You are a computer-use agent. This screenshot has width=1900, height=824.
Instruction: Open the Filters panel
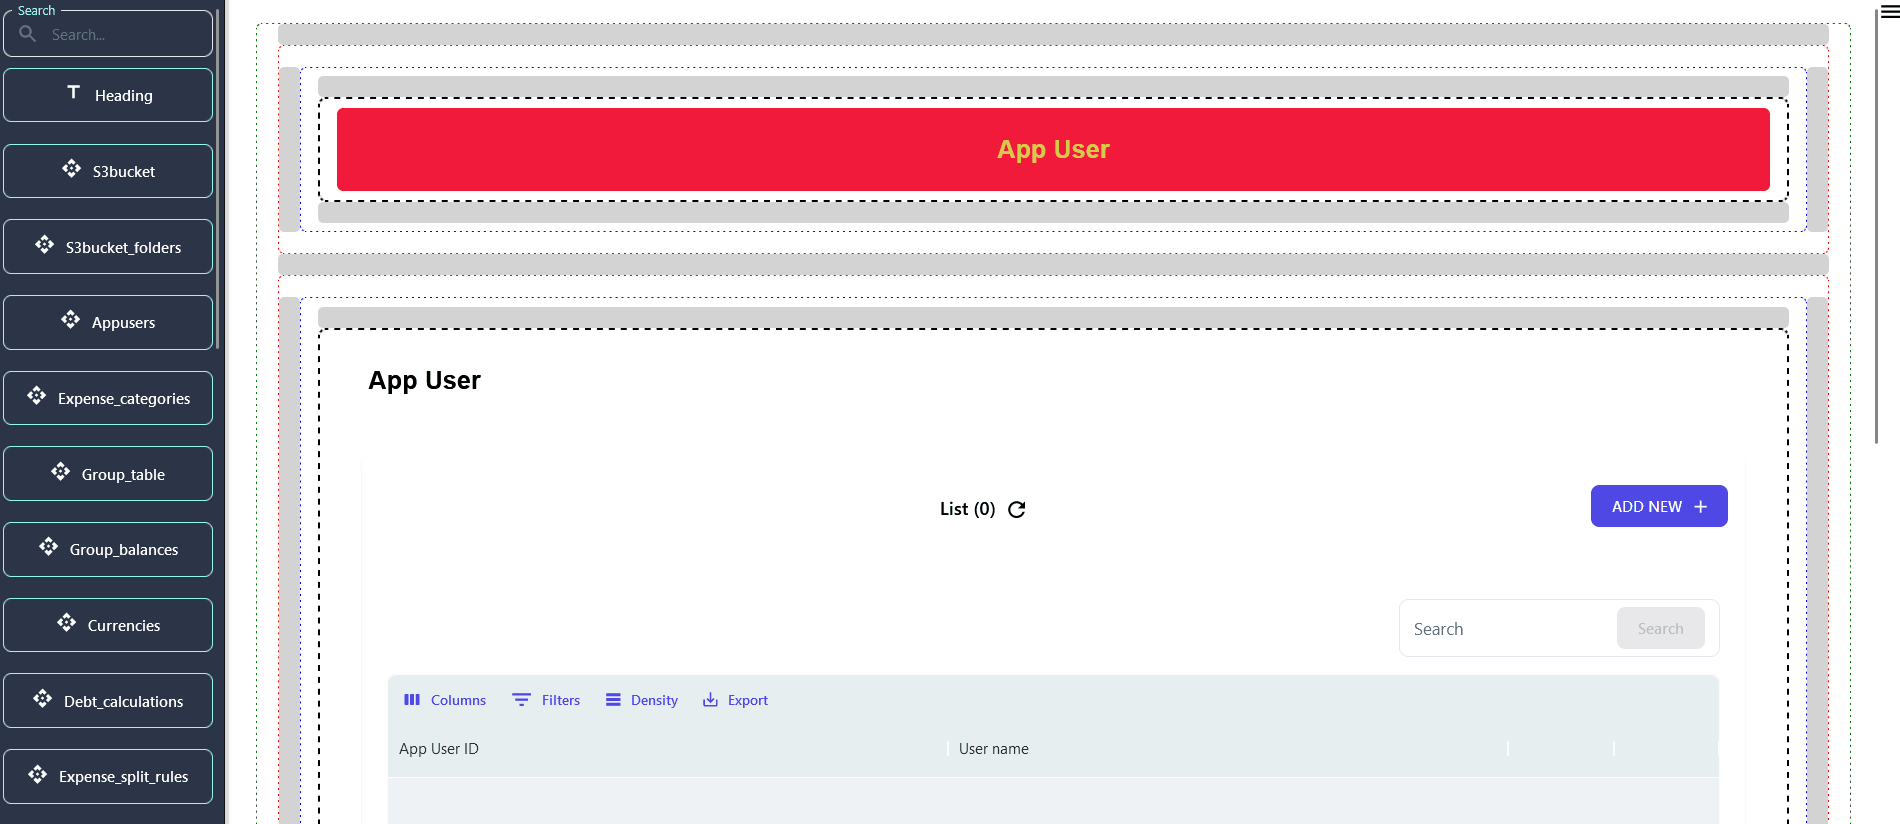(546, 700)
